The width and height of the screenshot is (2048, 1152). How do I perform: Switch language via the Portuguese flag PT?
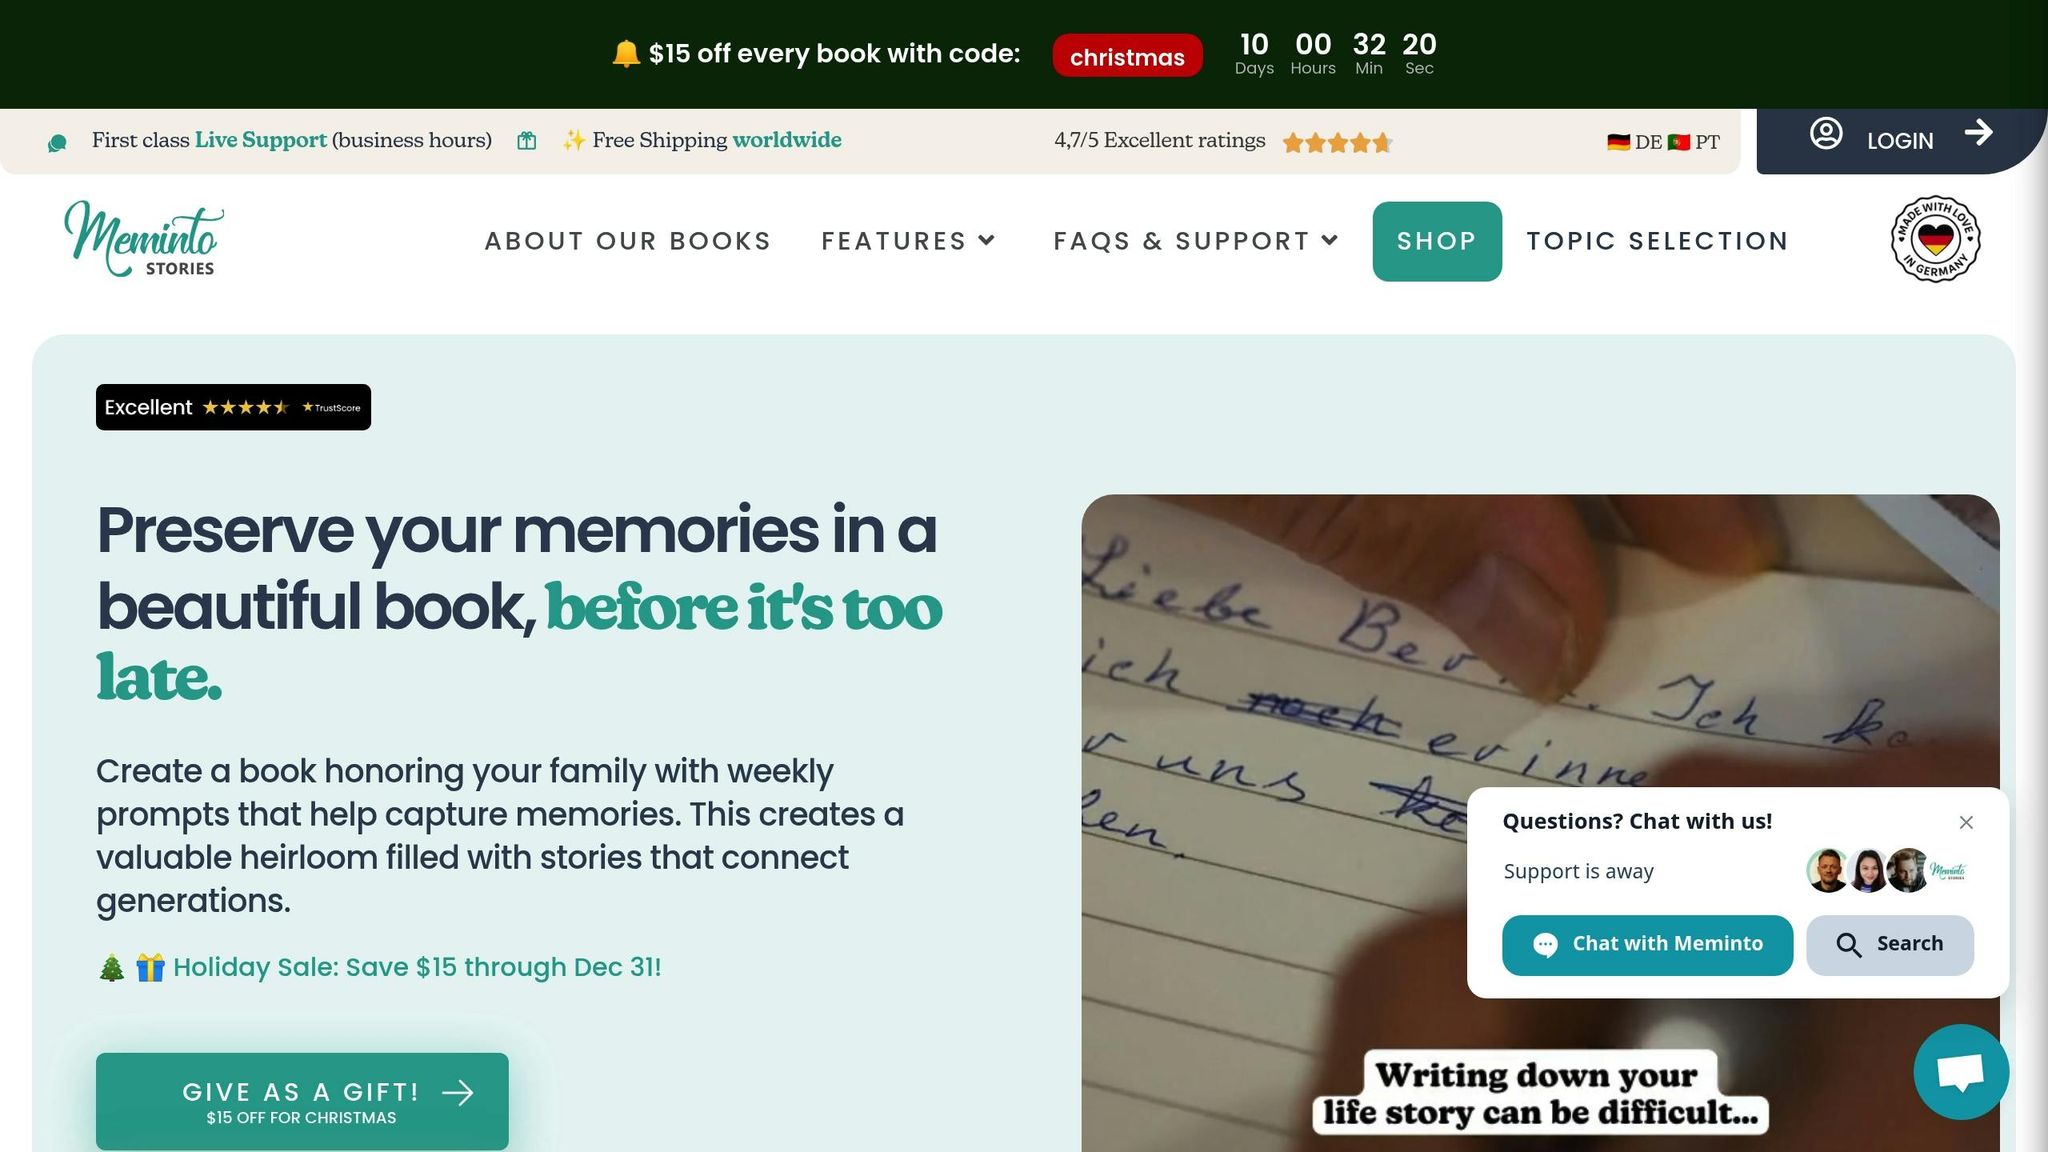(x=1694, y=142)
